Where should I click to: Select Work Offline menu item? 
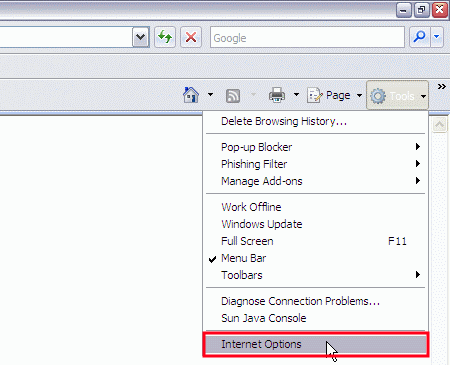click(x=315, y=207)
